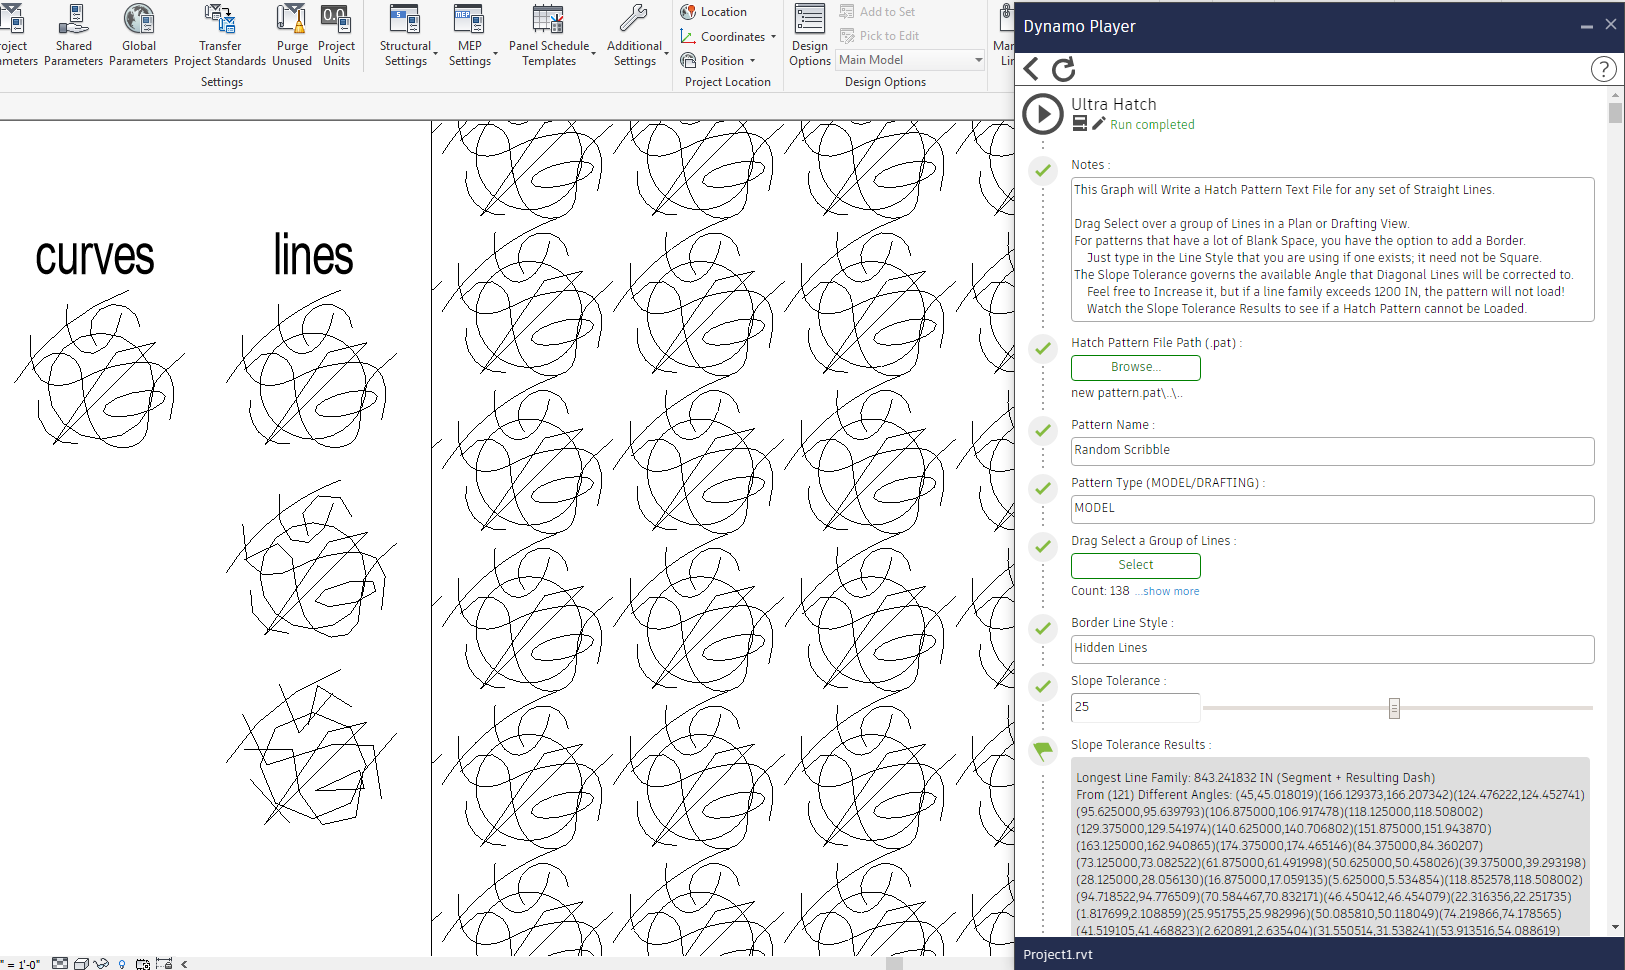
Task: Click the Dynamo Player scrollbar thumb
Action: click(x=1616, y=112)
